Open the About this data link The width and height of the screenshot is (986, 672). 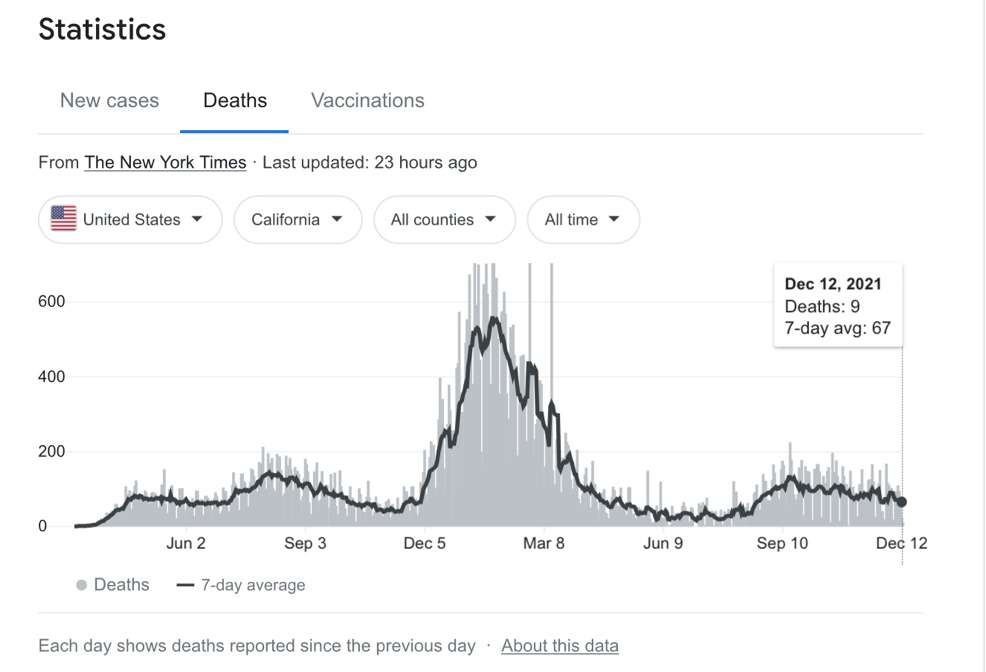coord(560,646)
